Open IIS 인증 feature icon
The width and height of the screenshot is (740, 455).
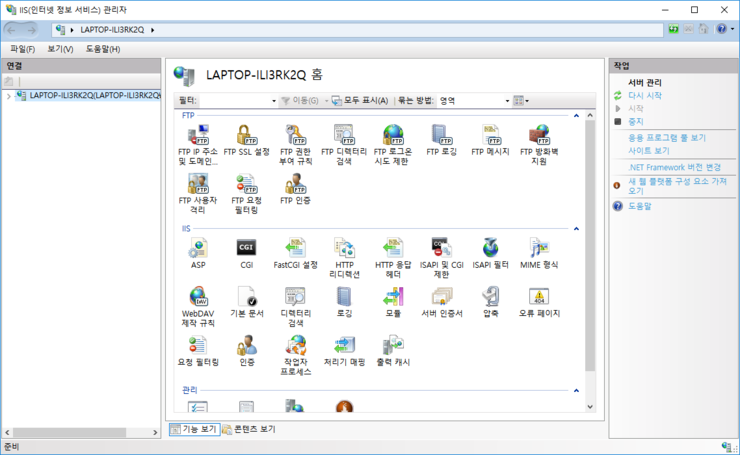[246, 351]
